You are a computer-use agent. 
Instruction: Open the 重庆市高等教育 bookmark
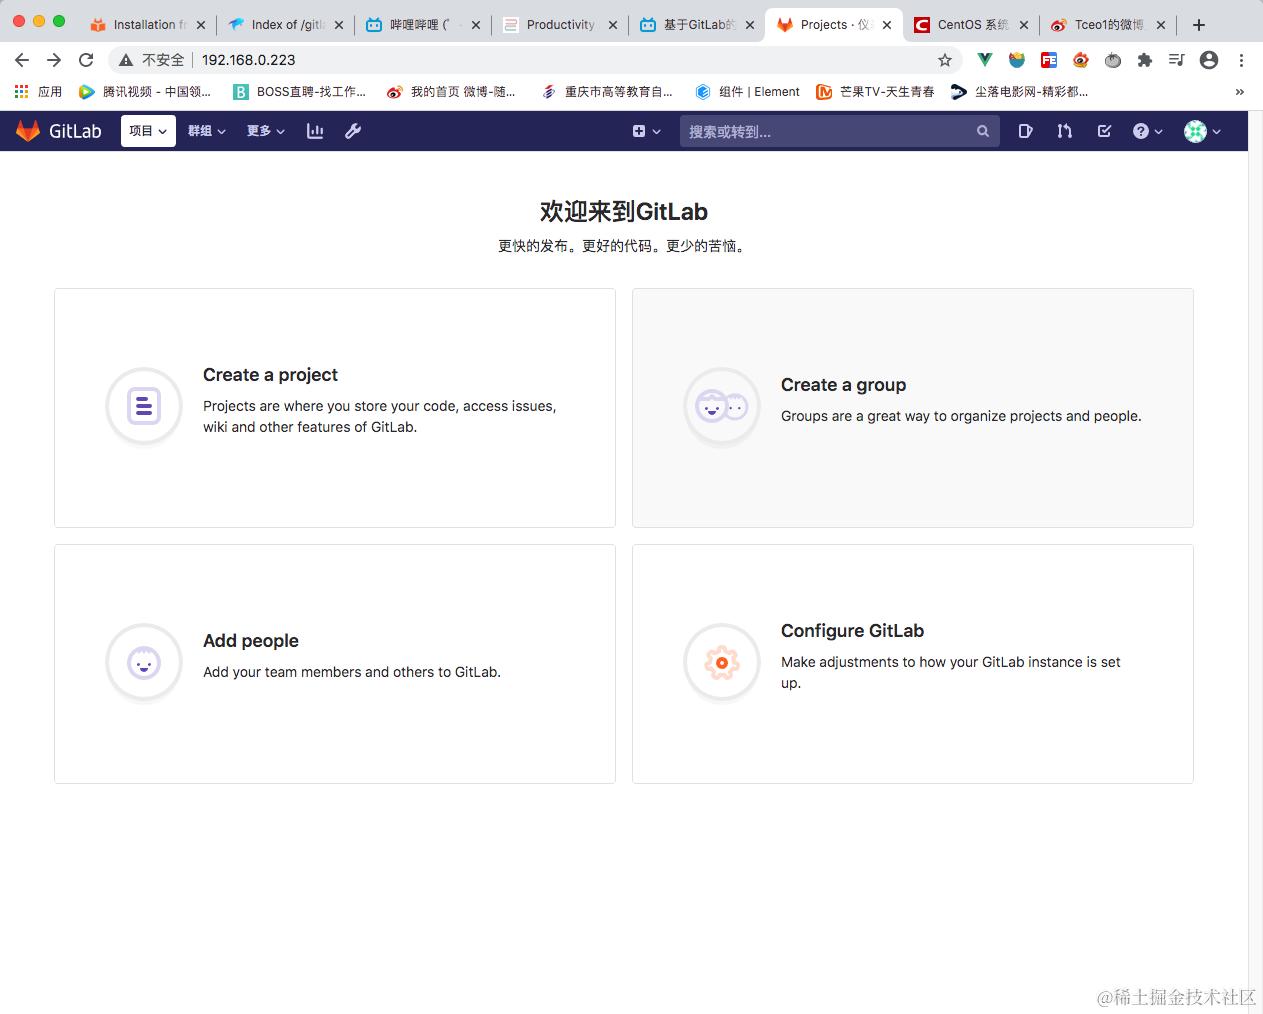click(607, 92)
